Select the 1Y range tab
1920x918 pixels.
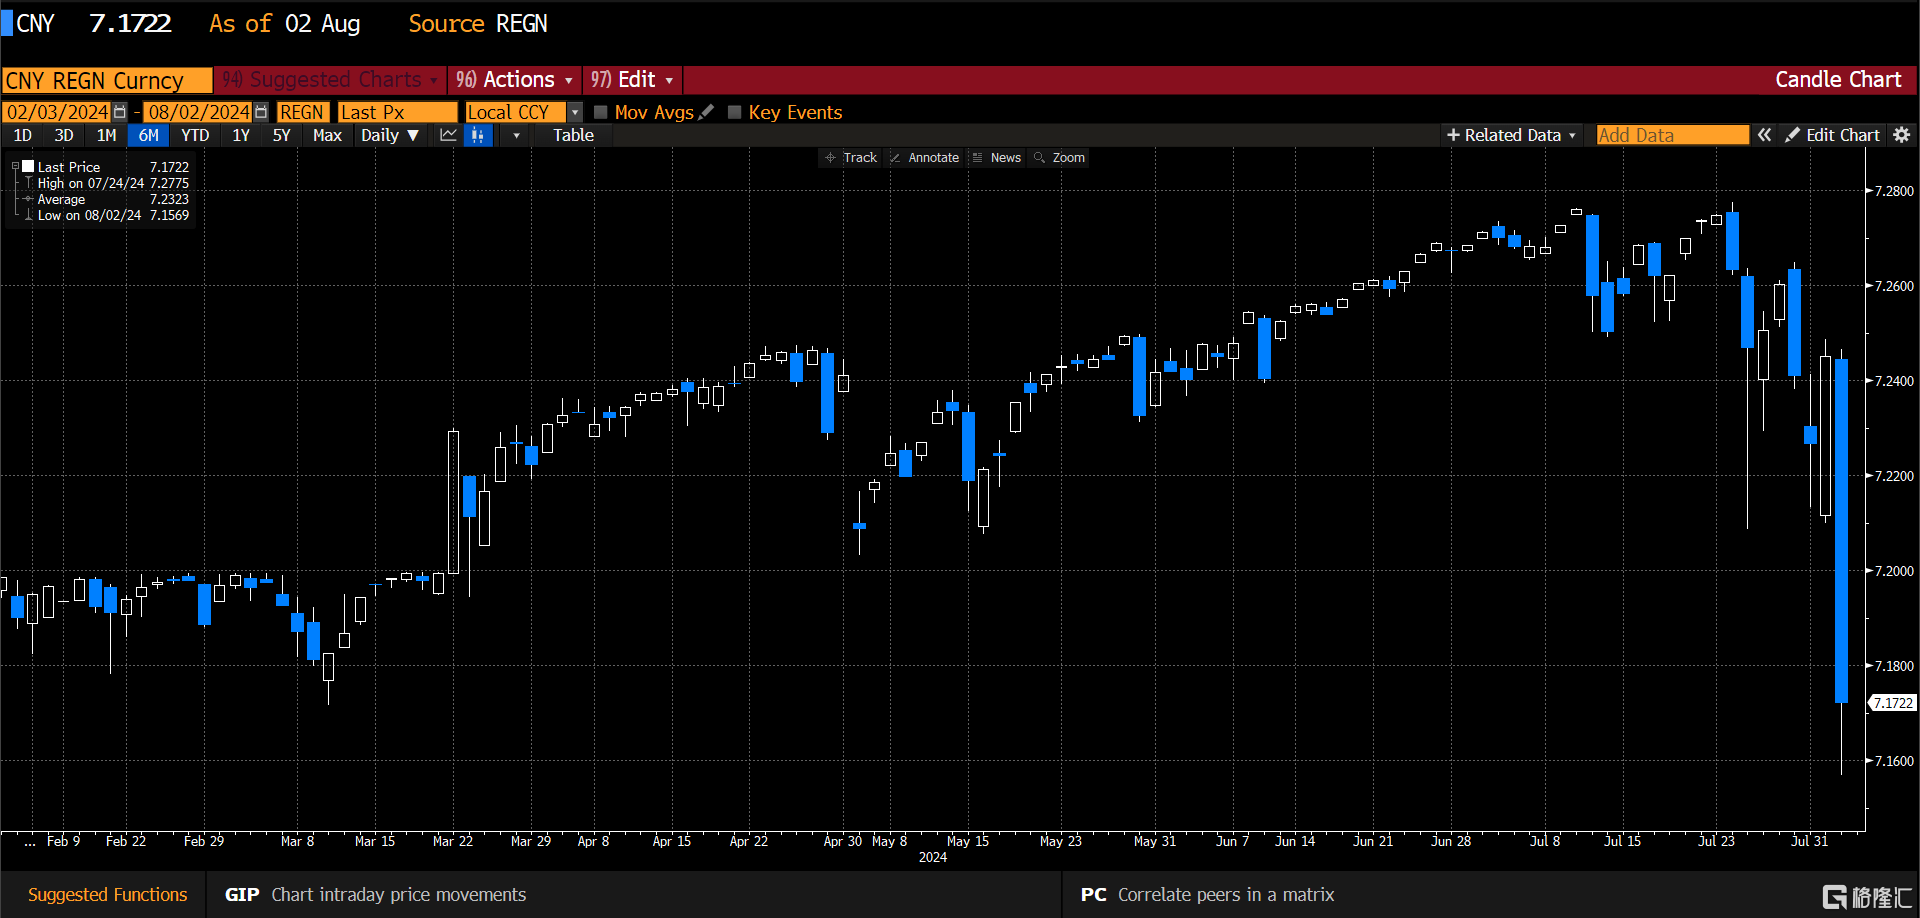coord(241,135)
